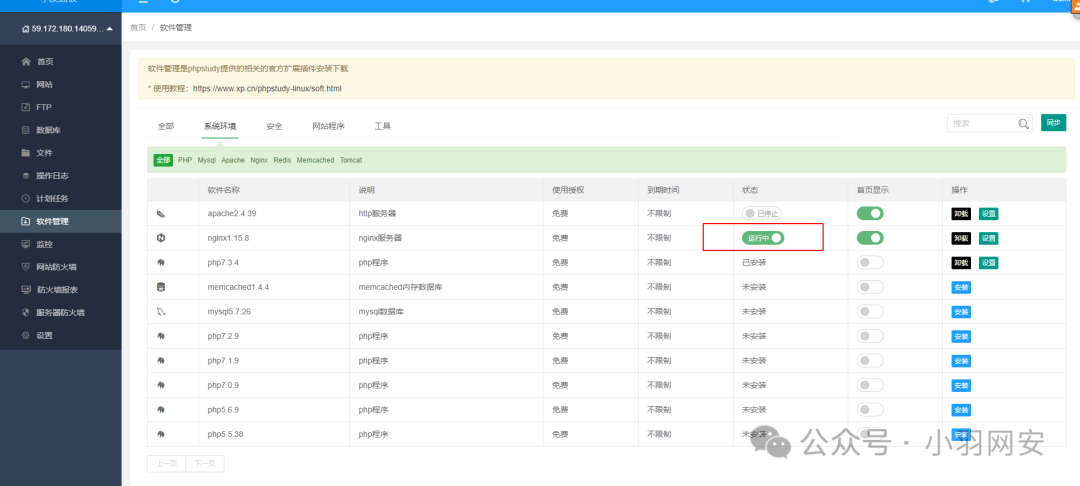Click 卸载 for php7.3.4
Image resolution: width=1080 pixels, height=486 pixels.
[961, 263]
